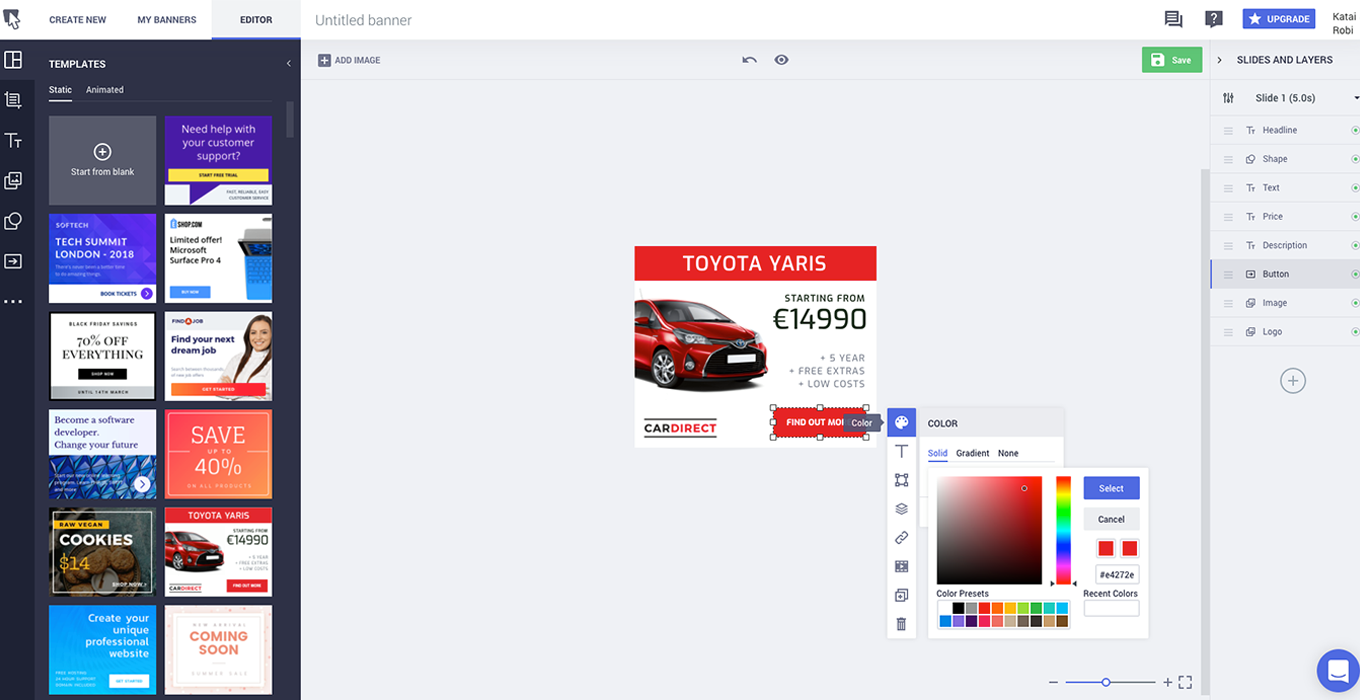Switch to the Gradient color tab

click(x=972, y=453)
